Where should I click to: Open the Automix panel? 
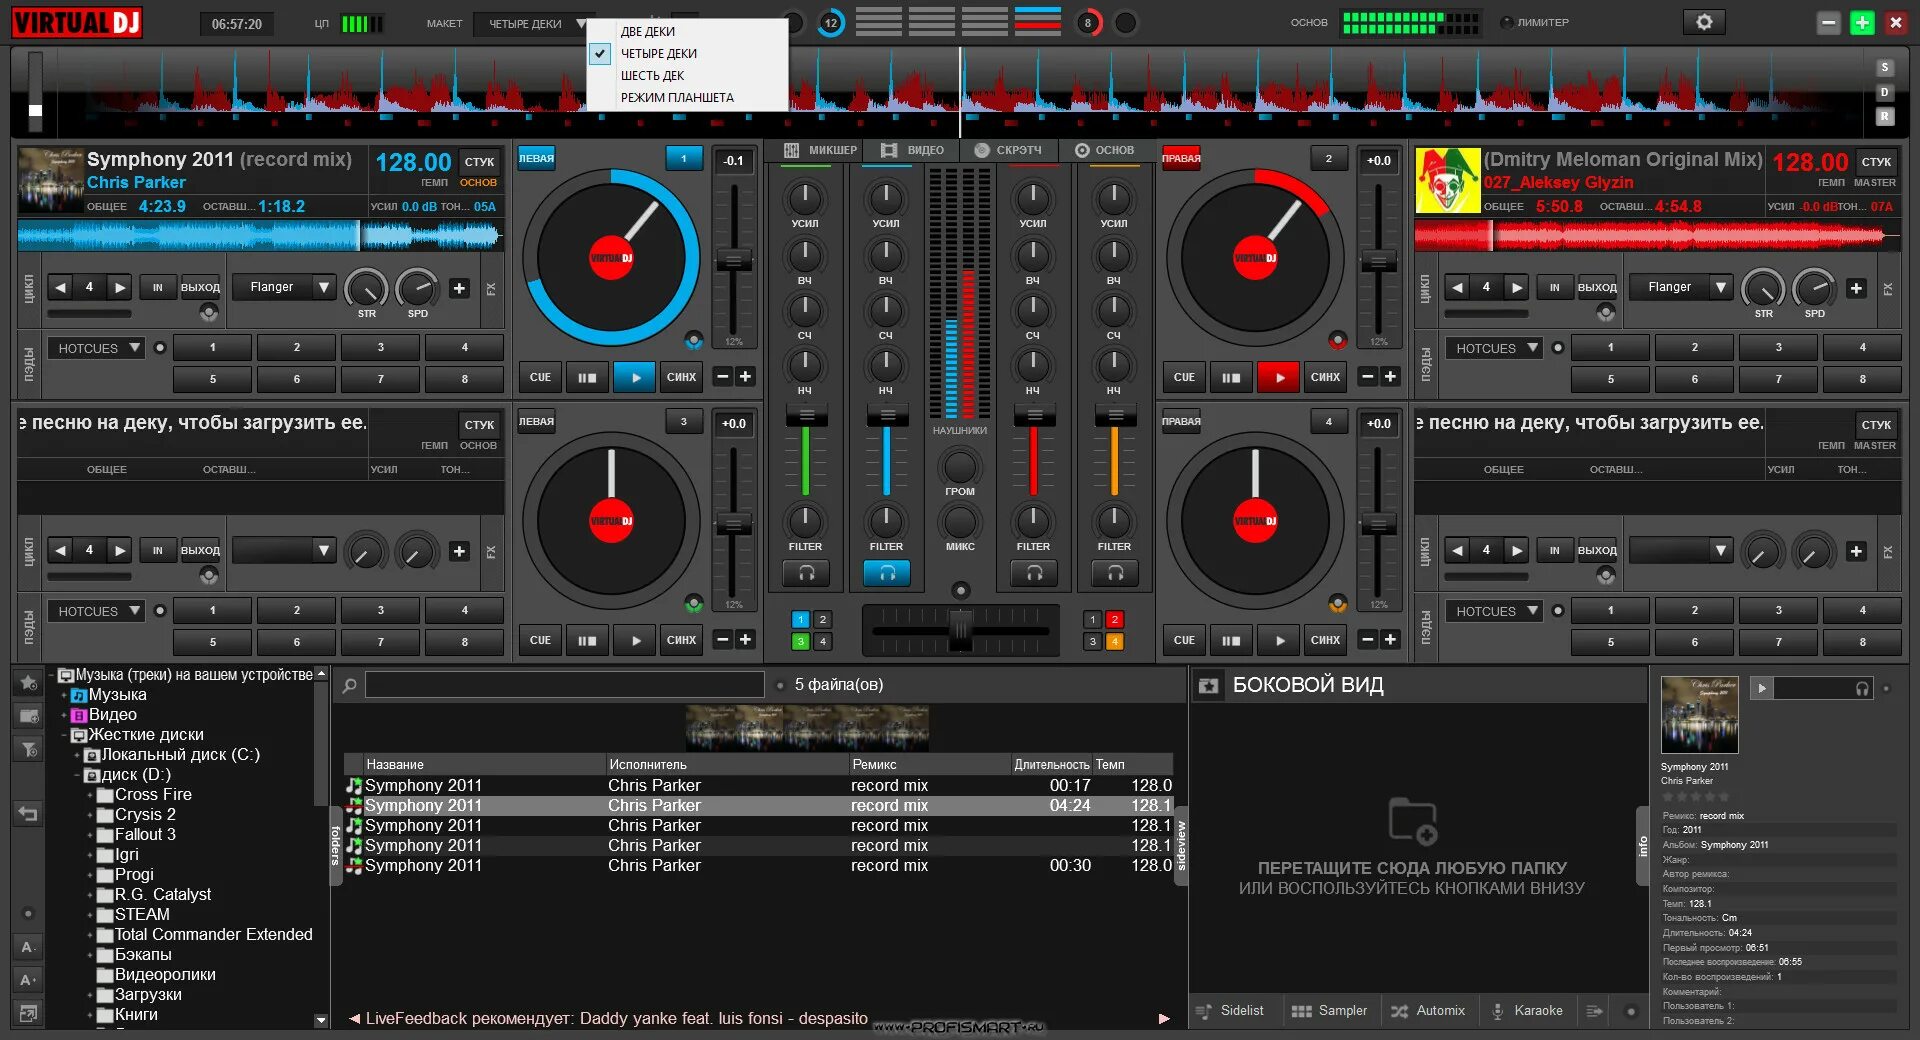(1428, 1011)
